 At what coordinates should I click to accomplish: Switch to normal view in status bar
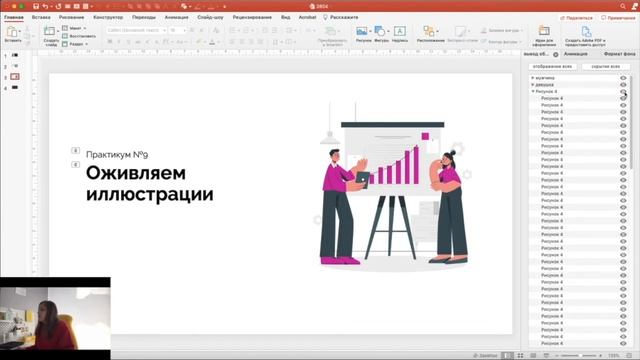(x=507, y=356)
